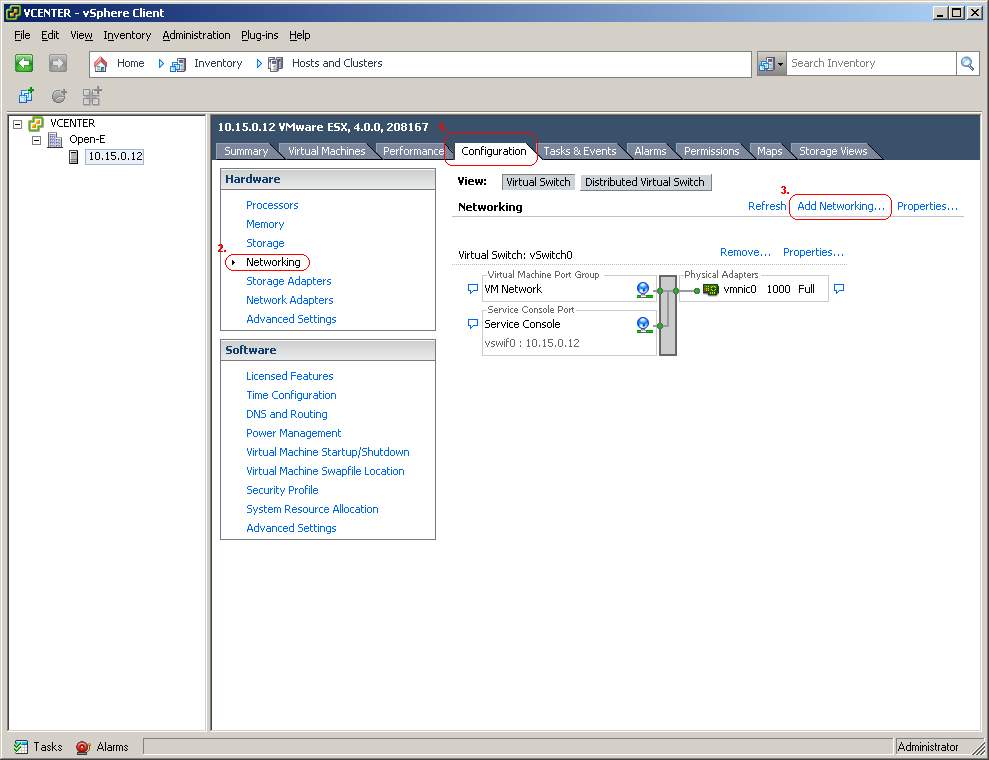Click the VM Network port group globe icon
Image resolution: width=989 pixels, height=760 pixels.
pos(643,289)
